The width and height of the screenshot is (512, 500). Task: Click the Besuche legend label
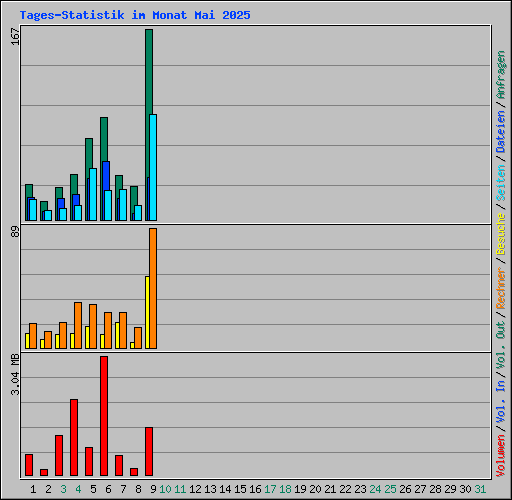pyautogui.click(x=501, y=234)
